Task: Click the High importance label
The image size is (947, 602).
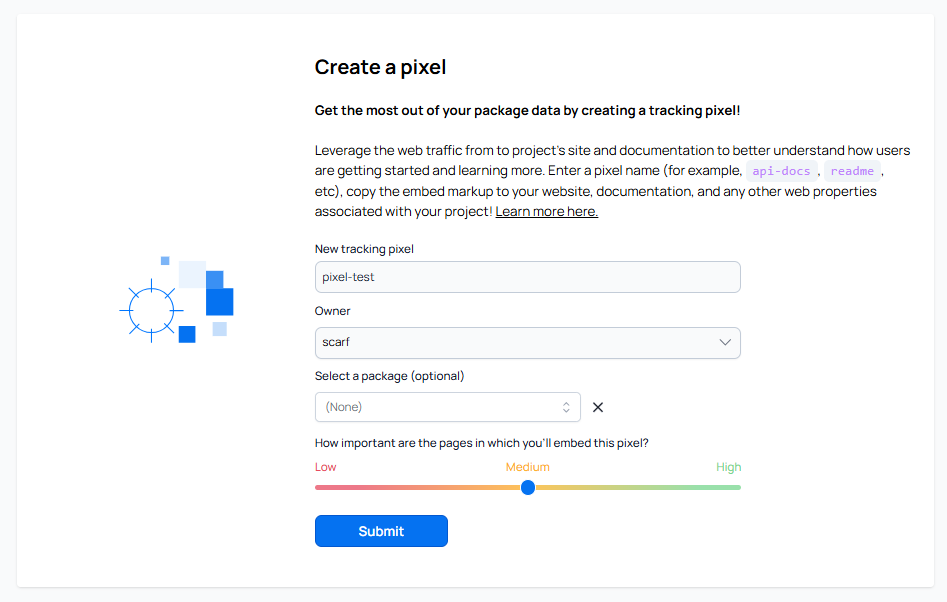Action: 728,467
